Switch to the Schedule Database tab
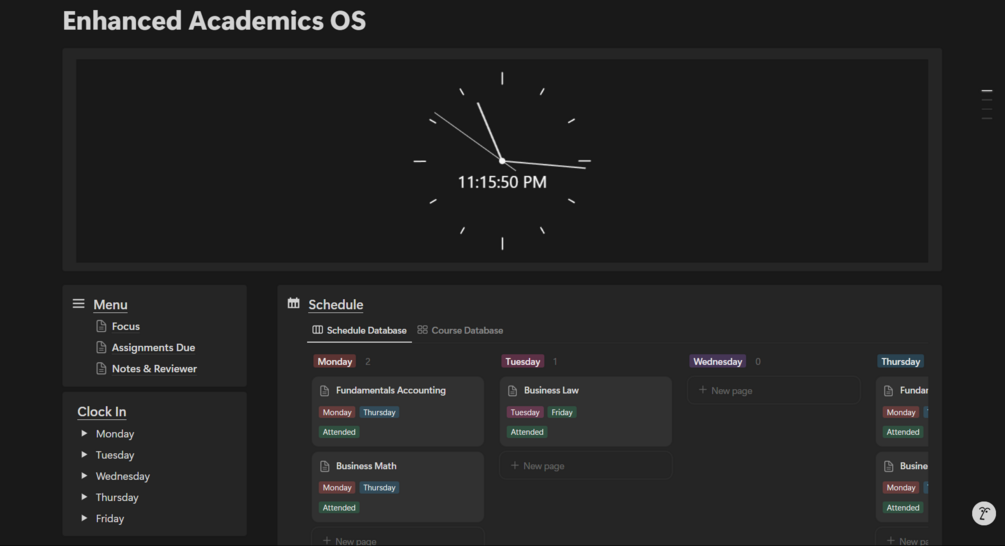The height and width of the screenshot is (546, 1005). [x=360, y=331]
